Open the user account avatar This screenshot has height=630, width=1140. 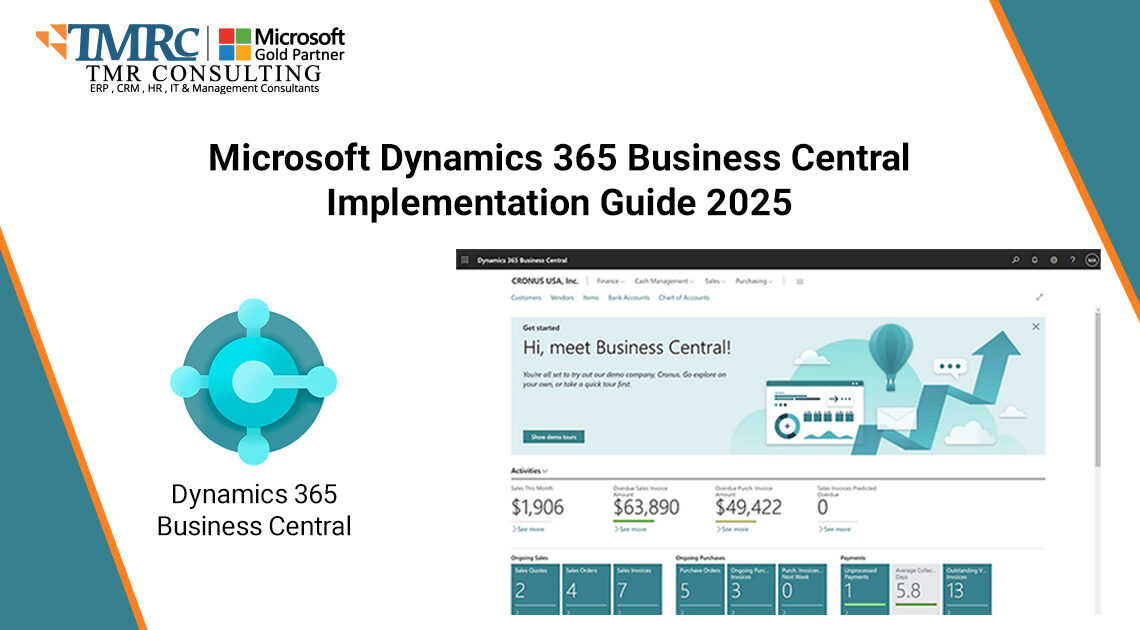(1091, 259)
